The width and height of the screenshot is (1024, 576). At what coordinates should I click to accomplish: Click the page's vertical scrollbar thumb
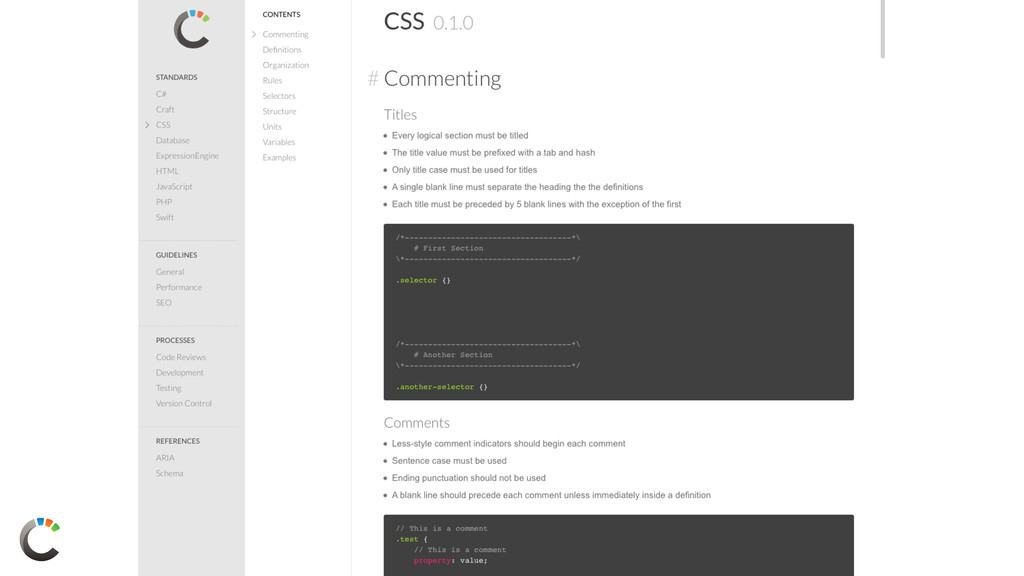pos(882,30)
